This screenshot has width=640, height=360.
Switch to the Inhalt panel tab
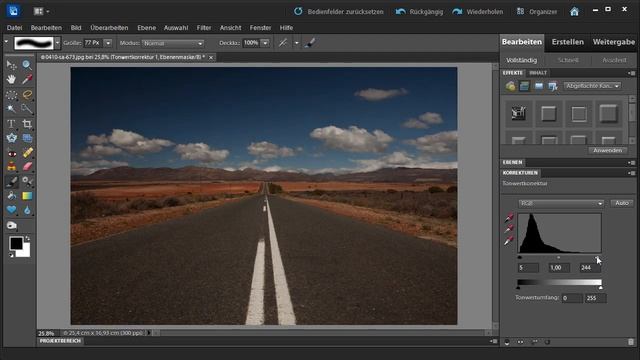[x=538, y=73]
